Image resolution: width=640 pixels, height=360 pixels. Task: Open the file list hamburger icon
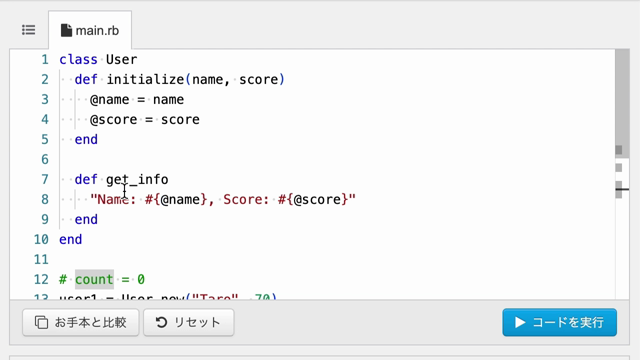(29, 30)
